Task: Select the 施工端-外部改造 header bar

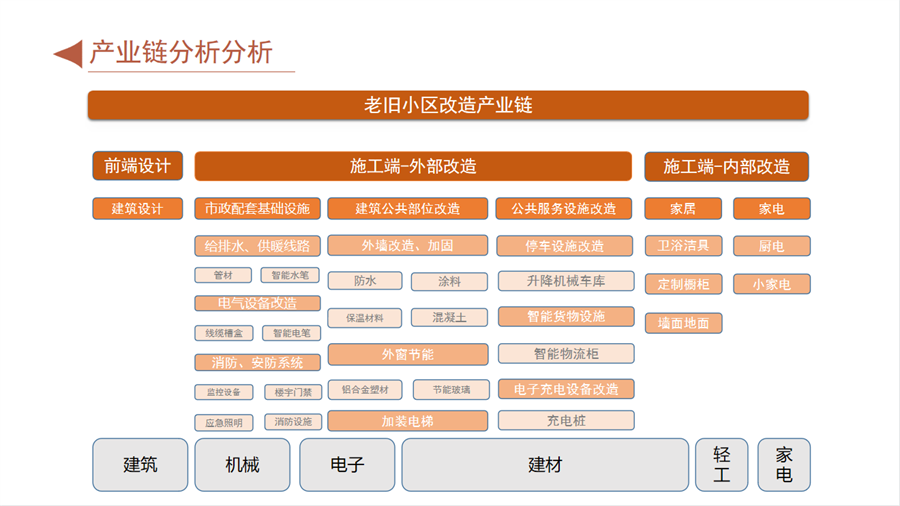Action: [x=413, y=166]
